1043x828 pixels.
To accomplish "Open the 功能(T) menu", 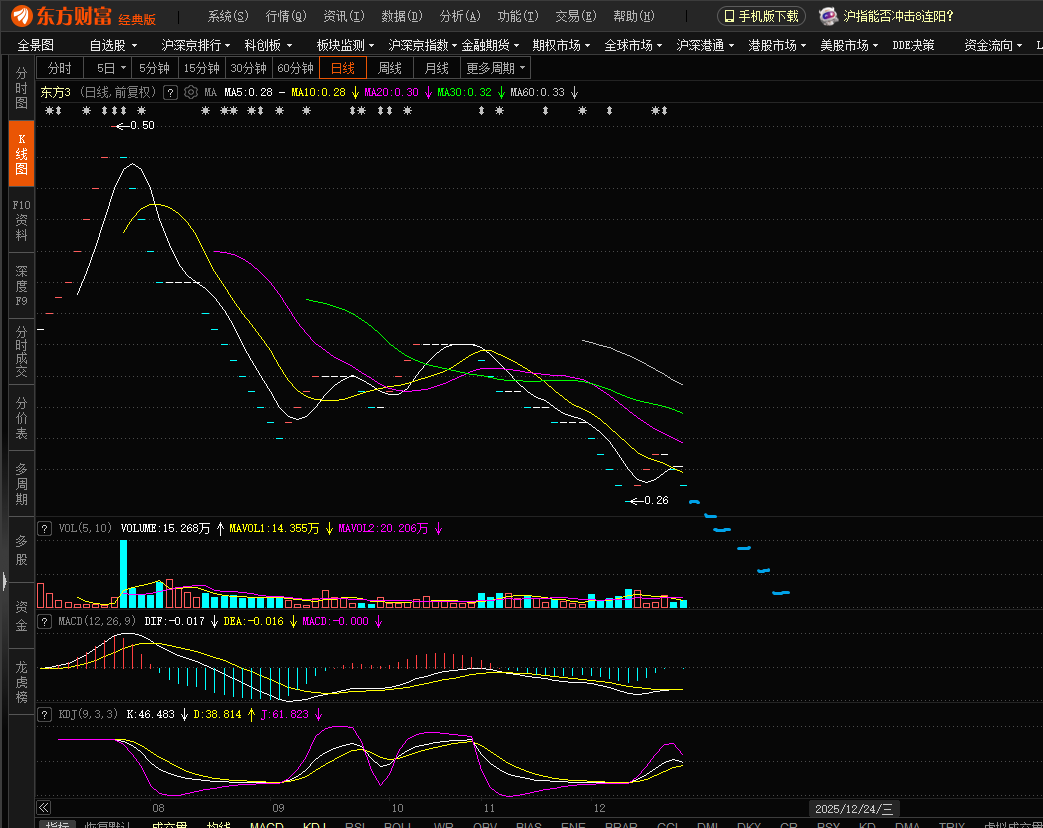I will tap(518, 16).
